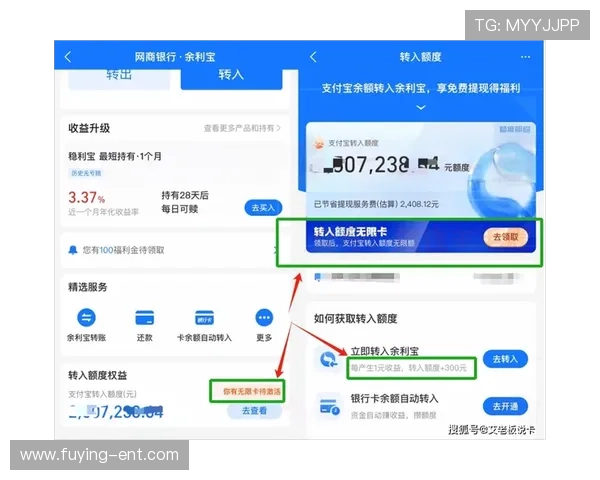The height and width of the screenshot is (480, 600).
Task: Tap 去开通 for 银行卡余额自动转入
Action: (x=505, y=407)
